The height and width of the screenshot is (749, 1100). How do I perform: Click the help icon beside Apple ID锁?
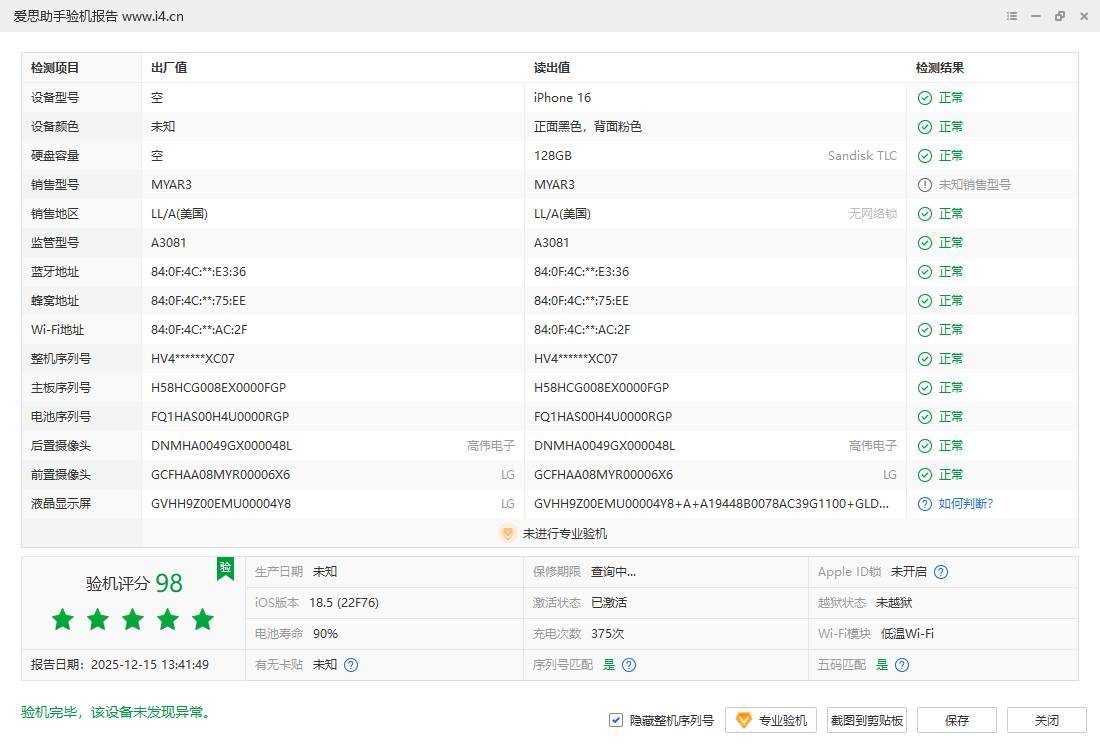(941, 572)
